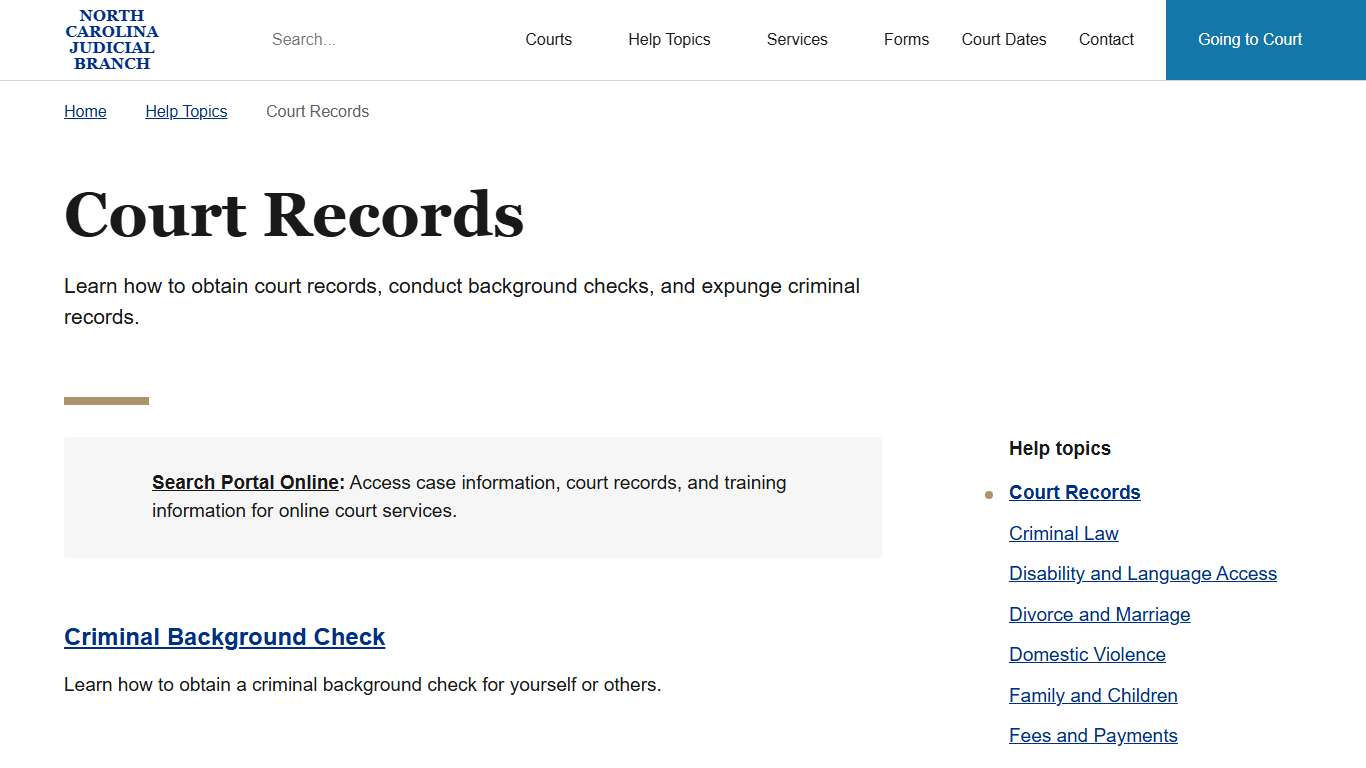Image resolution: width=1366 pixels, height=768 pixels.
Task: Open the Divorce and Marriage topic
Action: 1099,614
